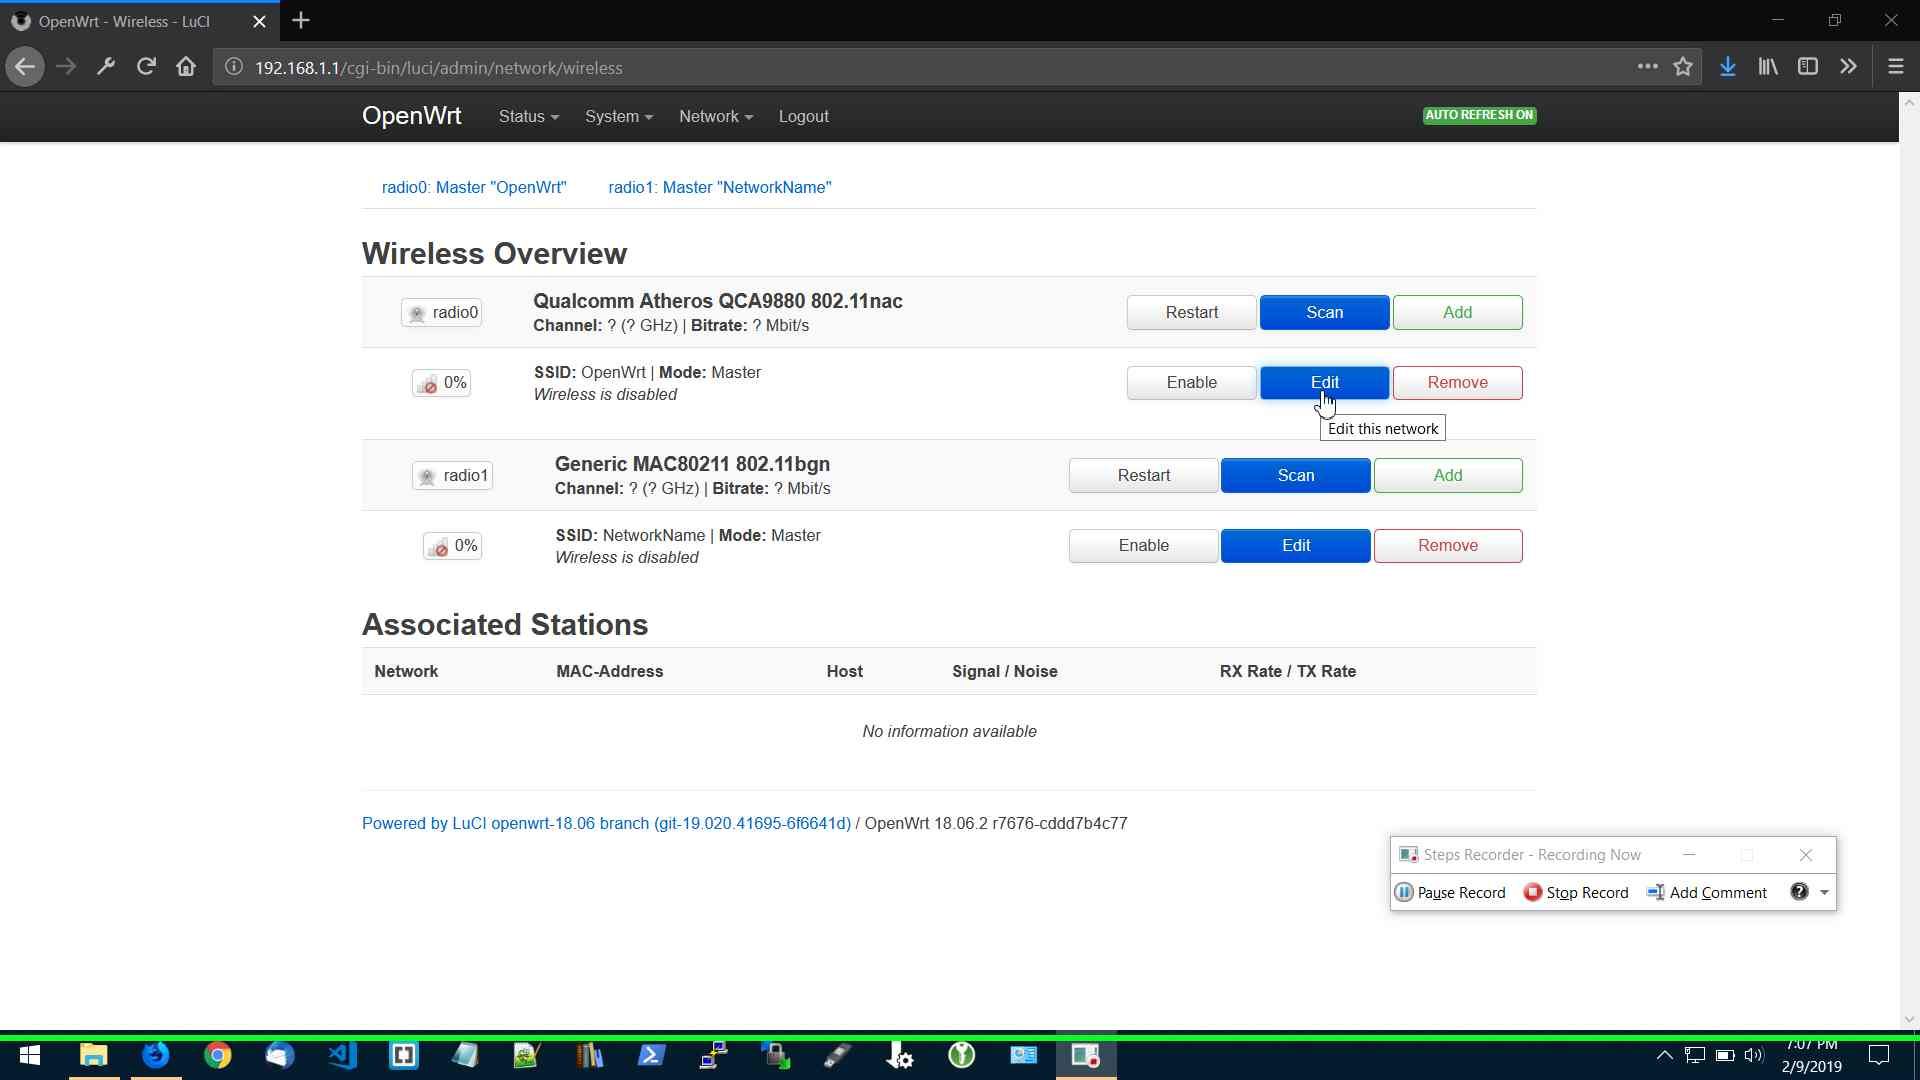Scan networks on the Qualcomm Atheros radio
The width and height of the screenshot is (1920, 1080).
click(x=1324, y=312)
